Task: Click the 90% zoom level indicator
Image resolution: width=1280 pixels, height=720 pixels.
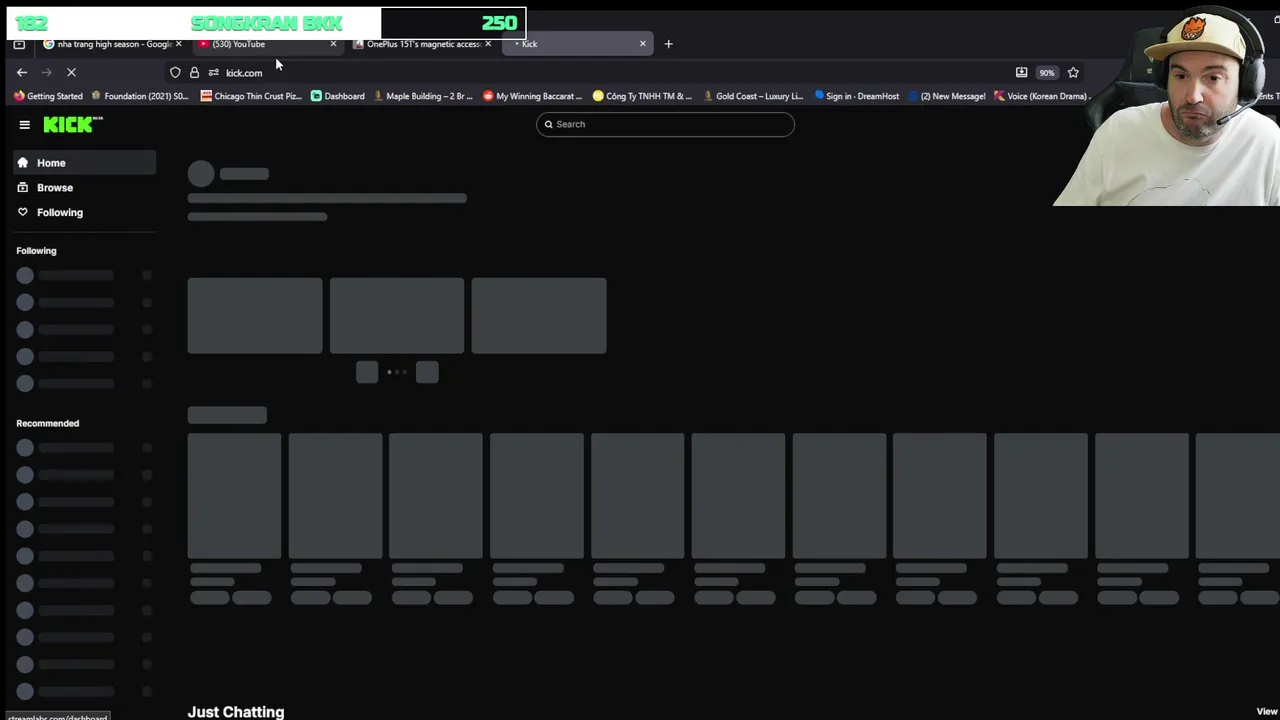Action: click(x=1046, y=72)
